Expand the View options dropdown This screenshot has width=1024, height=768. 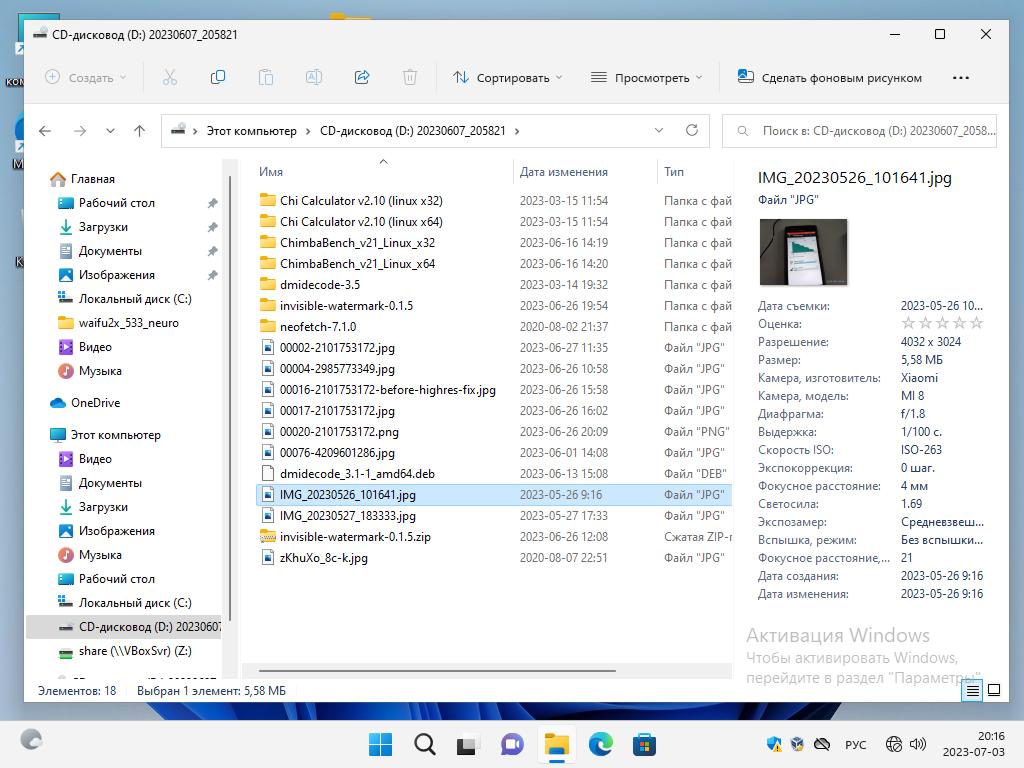(x=646, y=77)
